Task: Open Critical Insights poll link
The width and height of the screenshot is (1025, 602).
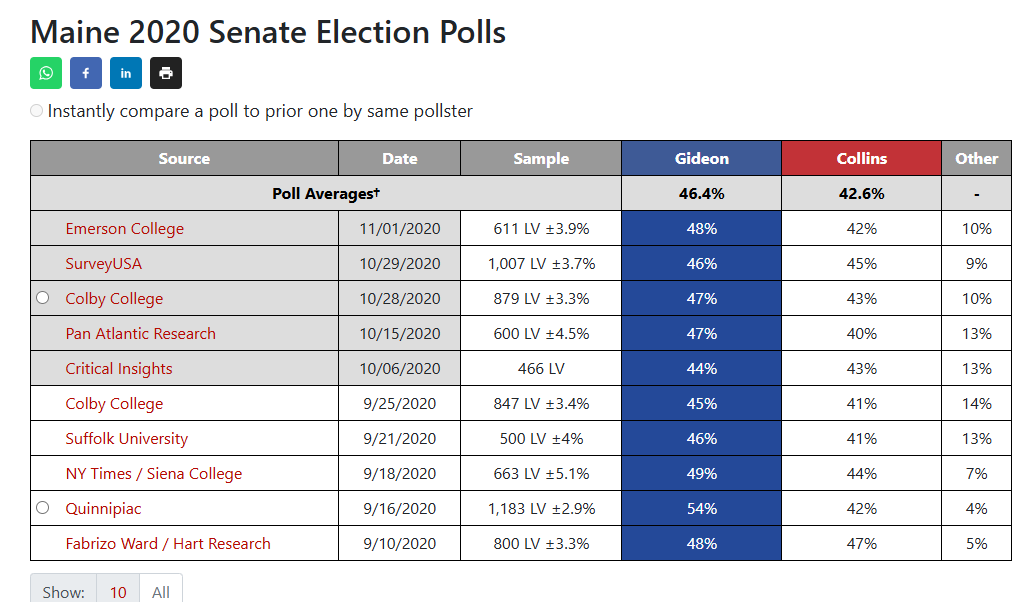Action: click(119, 369)
